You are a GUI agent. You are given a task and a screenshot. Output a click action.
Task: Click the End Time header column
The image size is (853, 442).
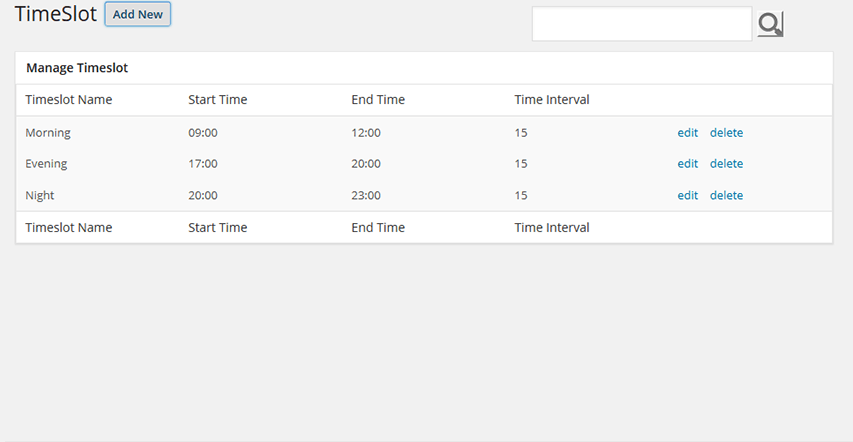[x=378, y=100]
